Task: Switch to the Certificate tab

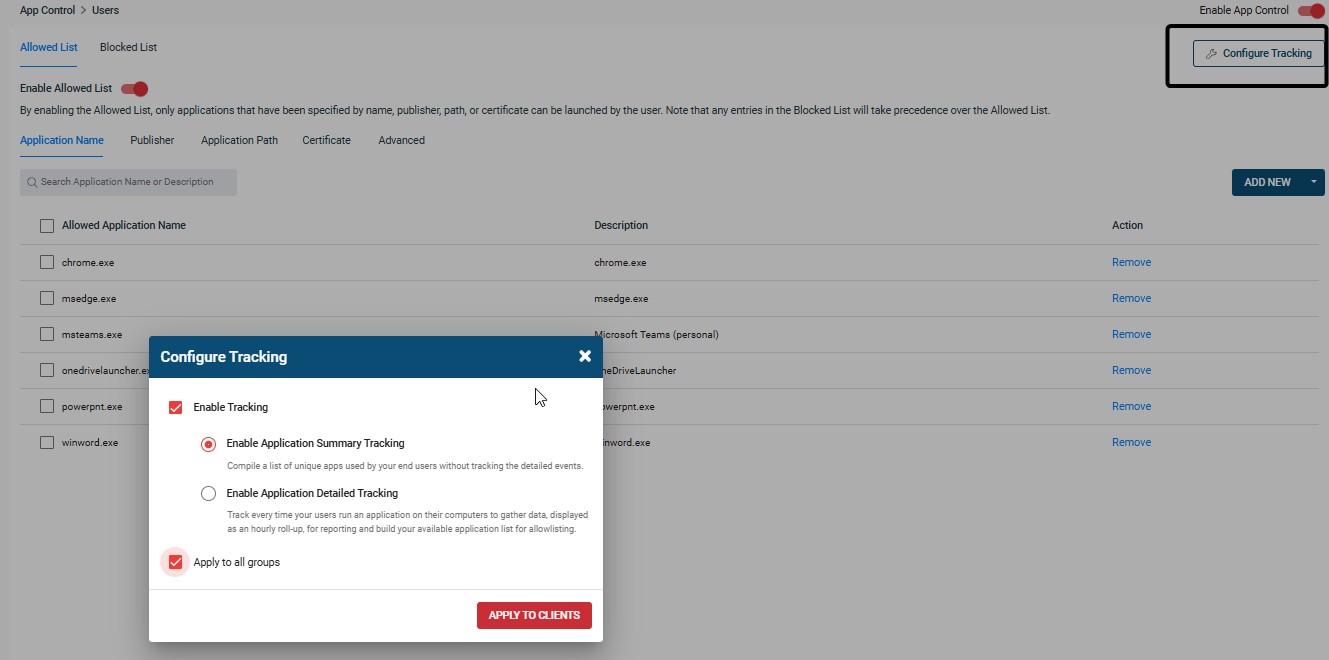Action: click(326, 140)
